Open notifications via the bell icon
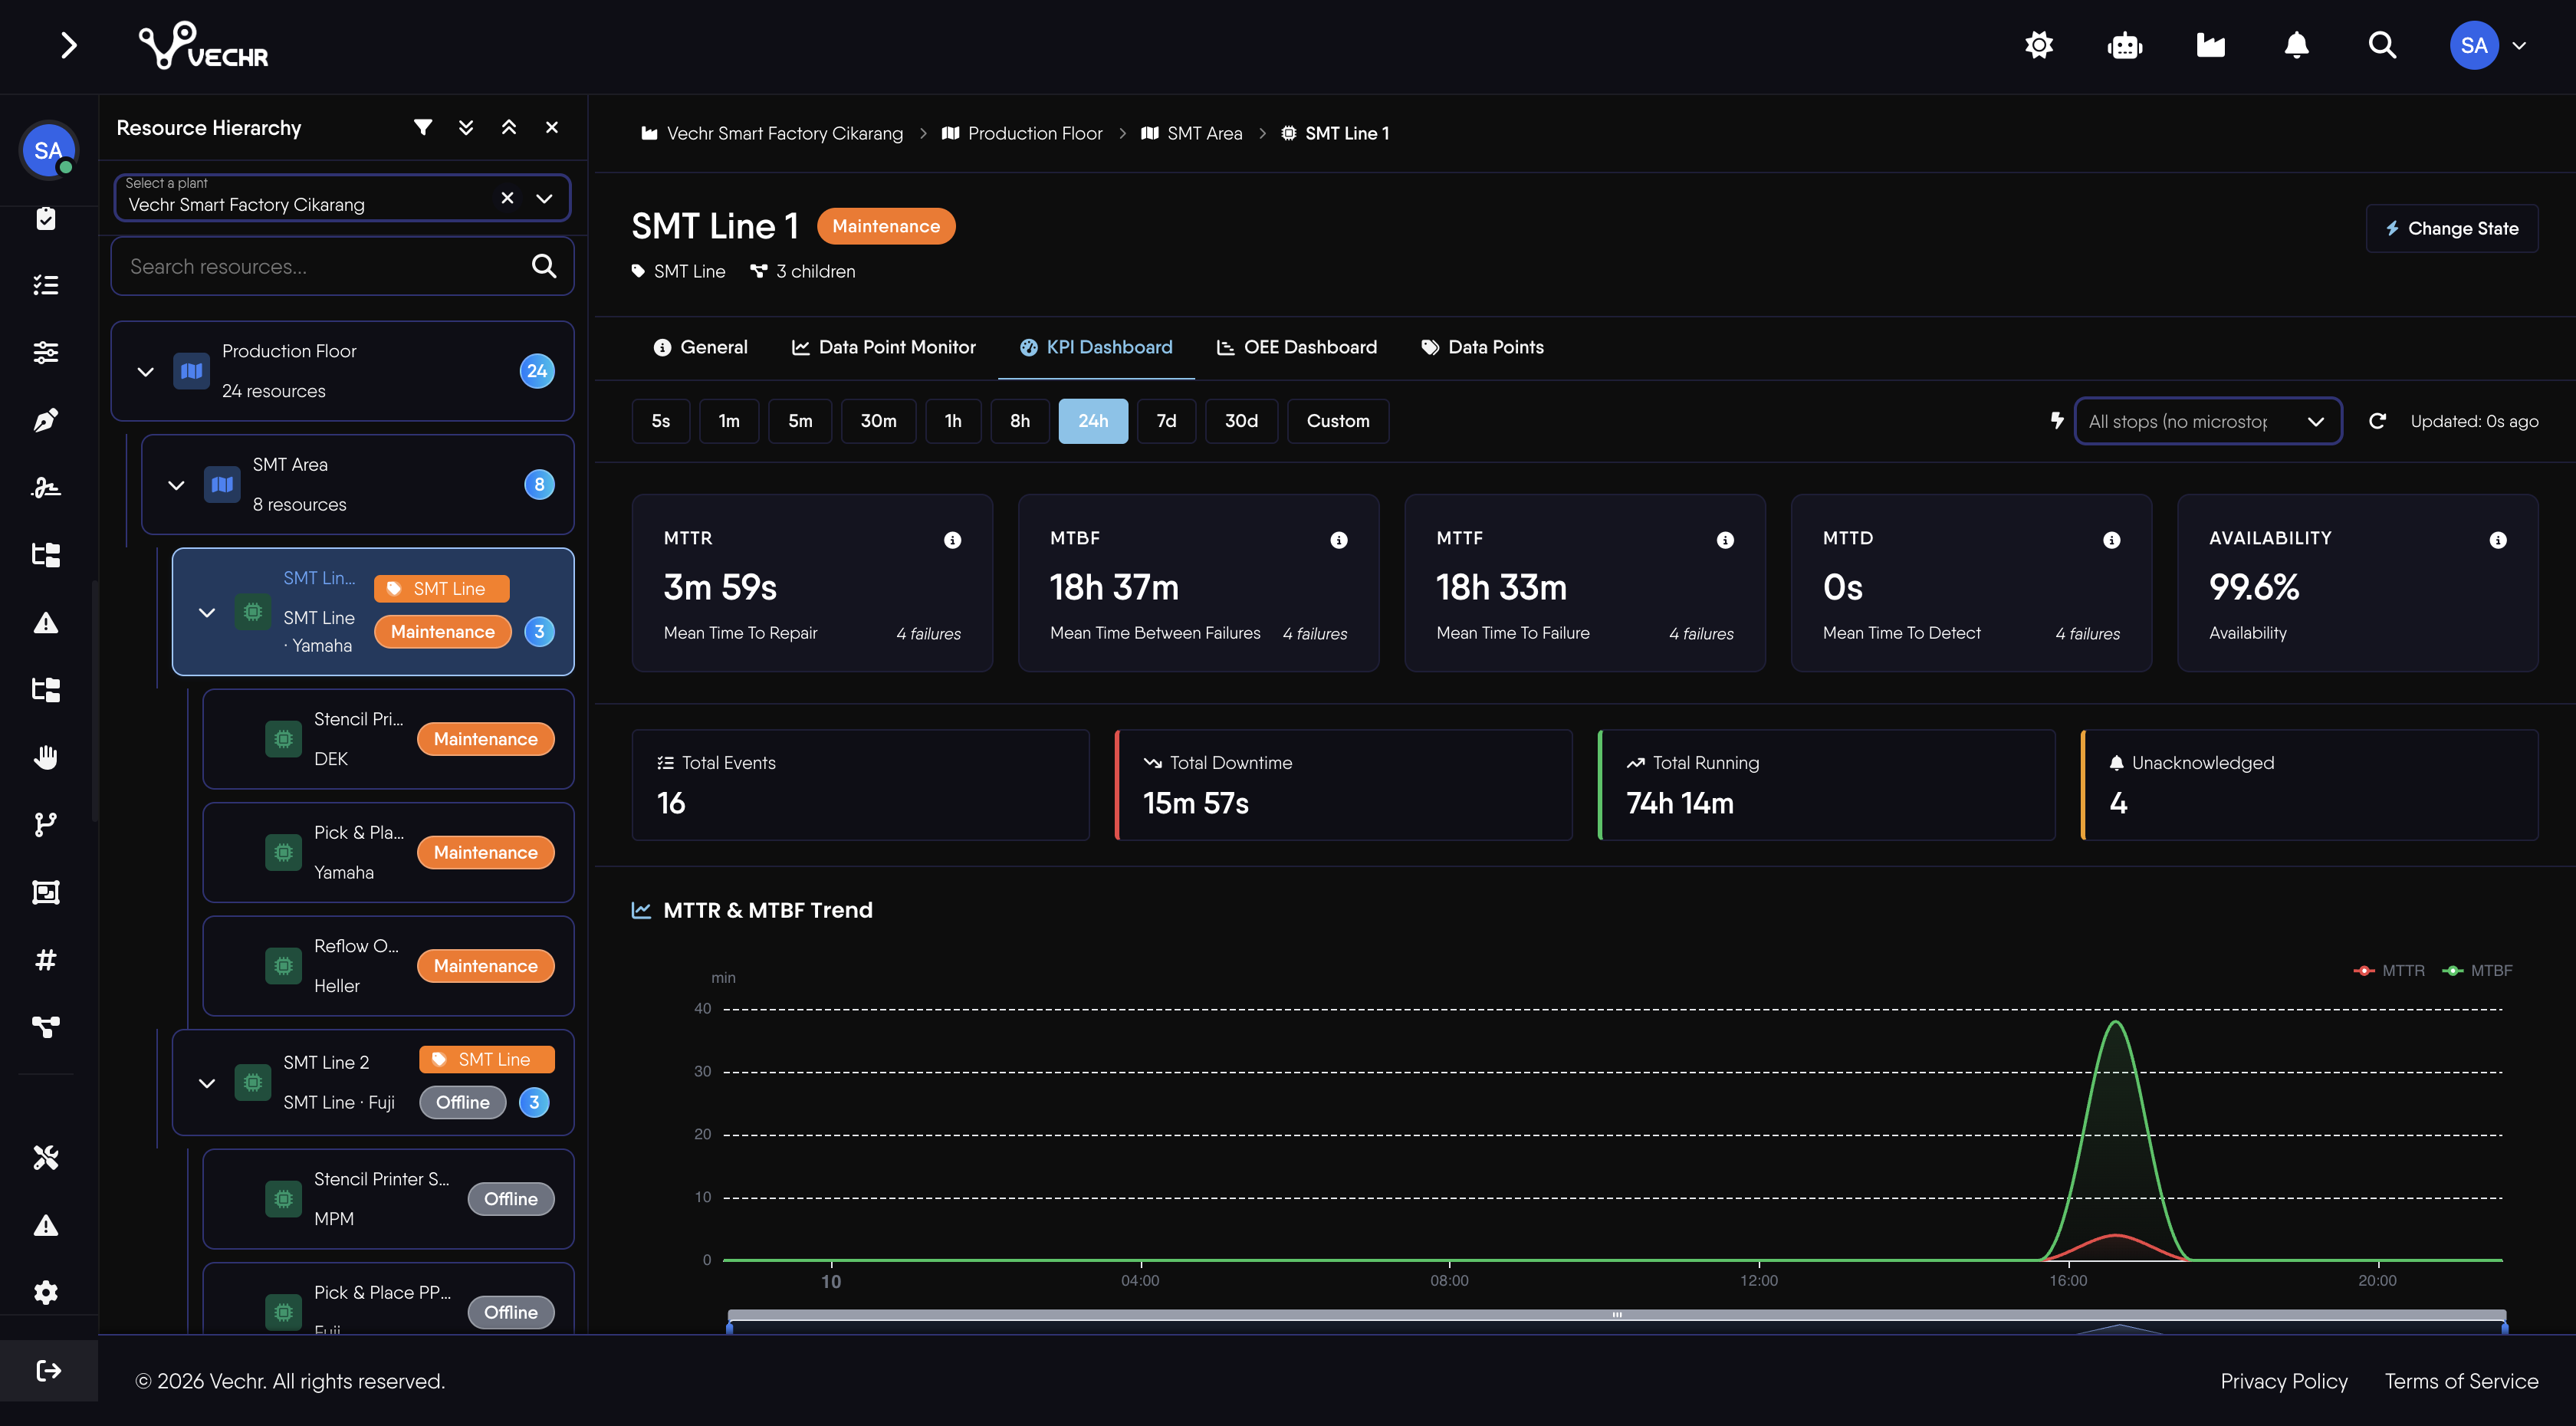 point(2296,45)
